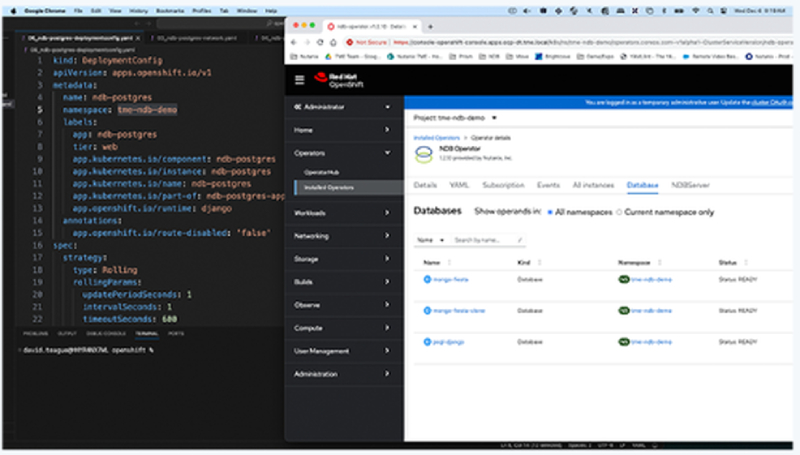Screen dimensions: 800x455
Task: Click Installed Operators breadcrumb link
Action: (436, 138)
